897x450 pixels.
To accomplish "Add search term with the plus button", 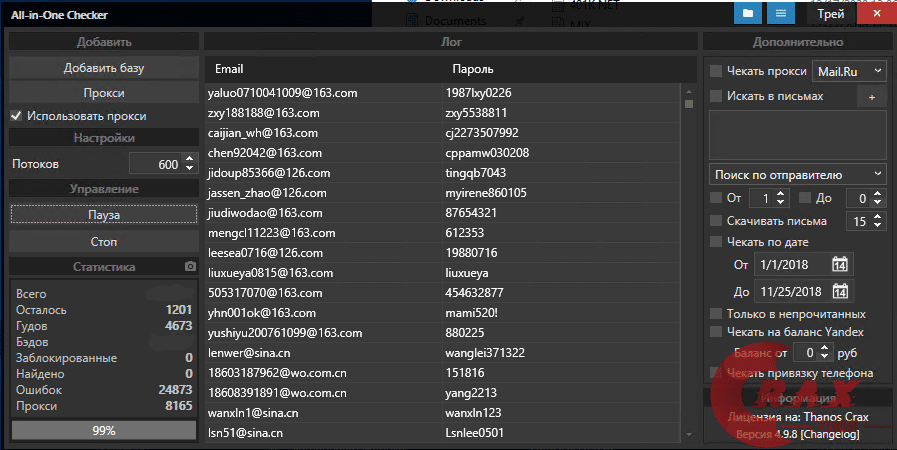I will point(872,97).
